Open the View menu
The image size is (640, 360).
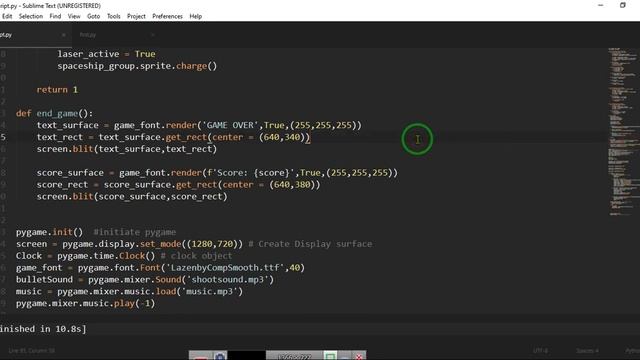pos(74,16)
